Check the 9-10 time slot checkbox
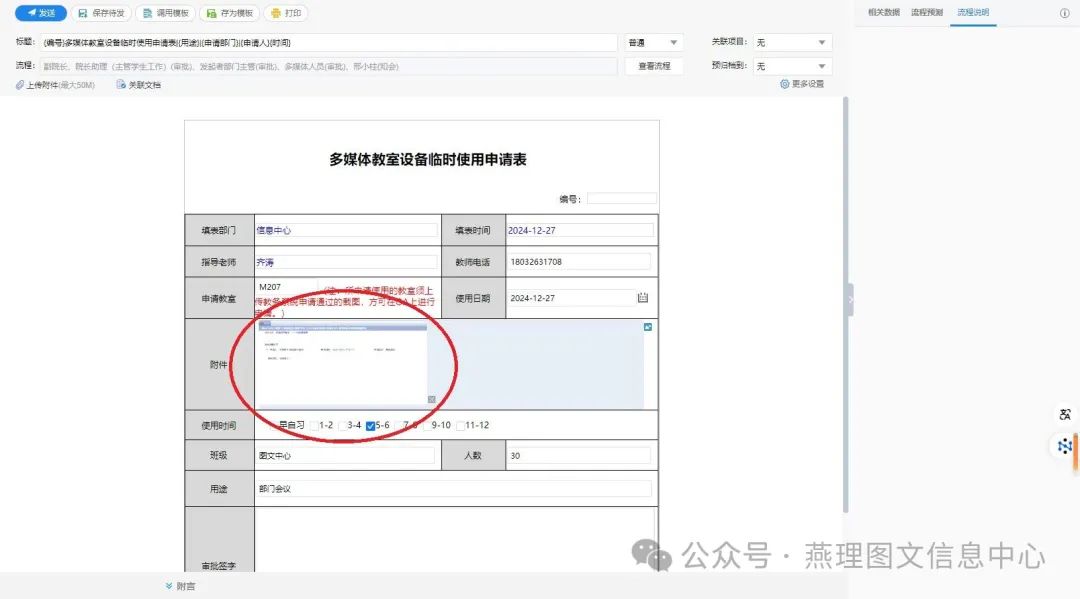Viewport: 1080px width, 599px height. pyautogui.click(x=426, y=426)
